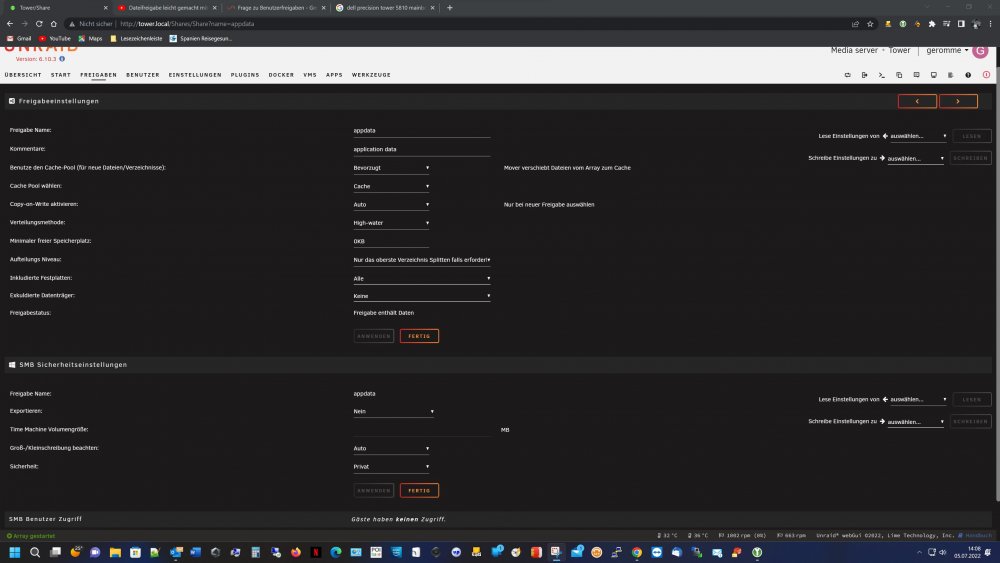This screenshot has width=1000, height=563.
Task: Bookmark page with the star icon
Action: [x=870, y=24]
